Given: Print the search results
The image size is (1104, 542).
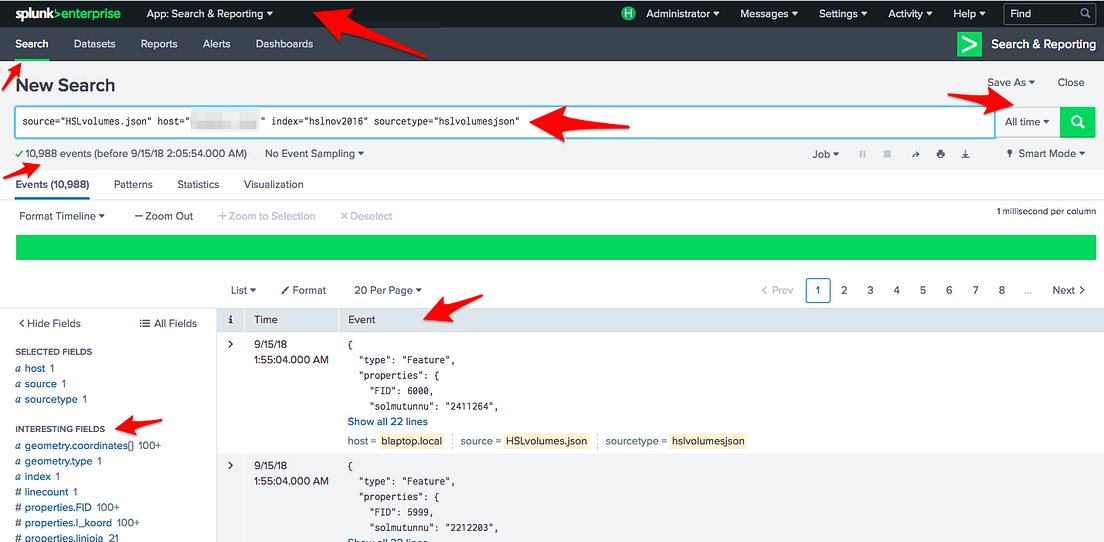Looking at the screenshot, I should pyautogui.click(x=940, y=153).
